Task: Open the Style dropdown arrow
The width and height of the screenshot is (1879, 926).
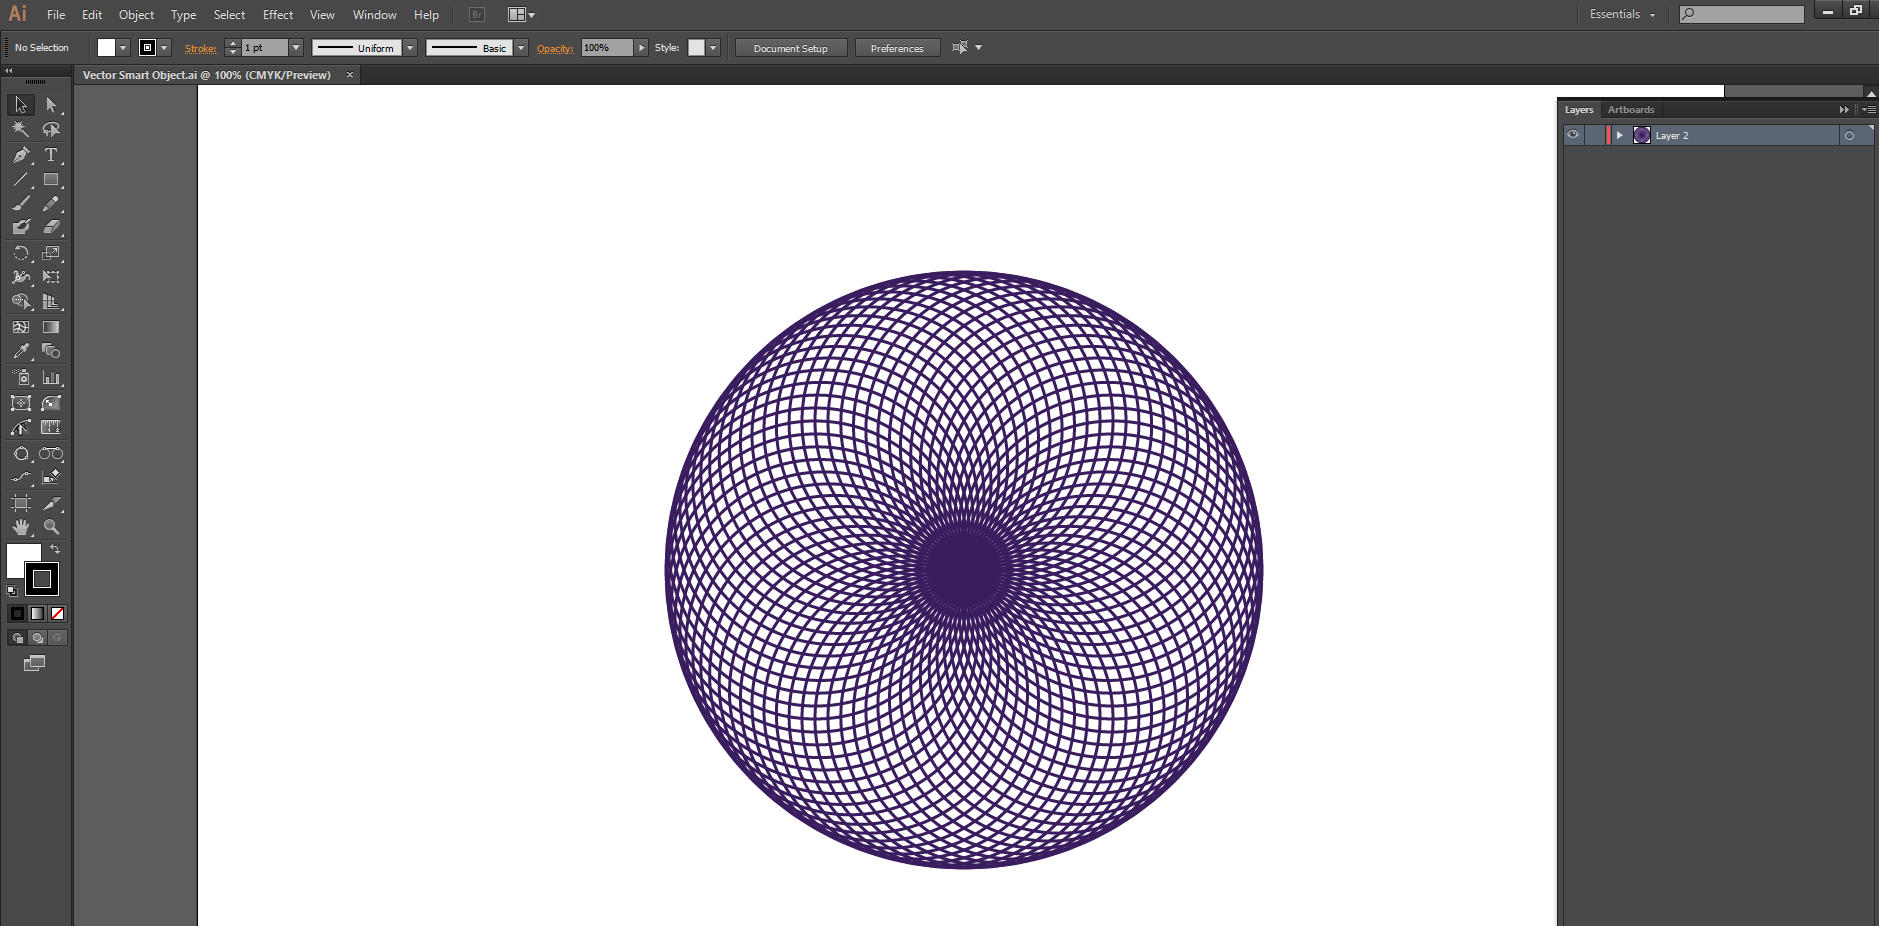Action: 713,48
